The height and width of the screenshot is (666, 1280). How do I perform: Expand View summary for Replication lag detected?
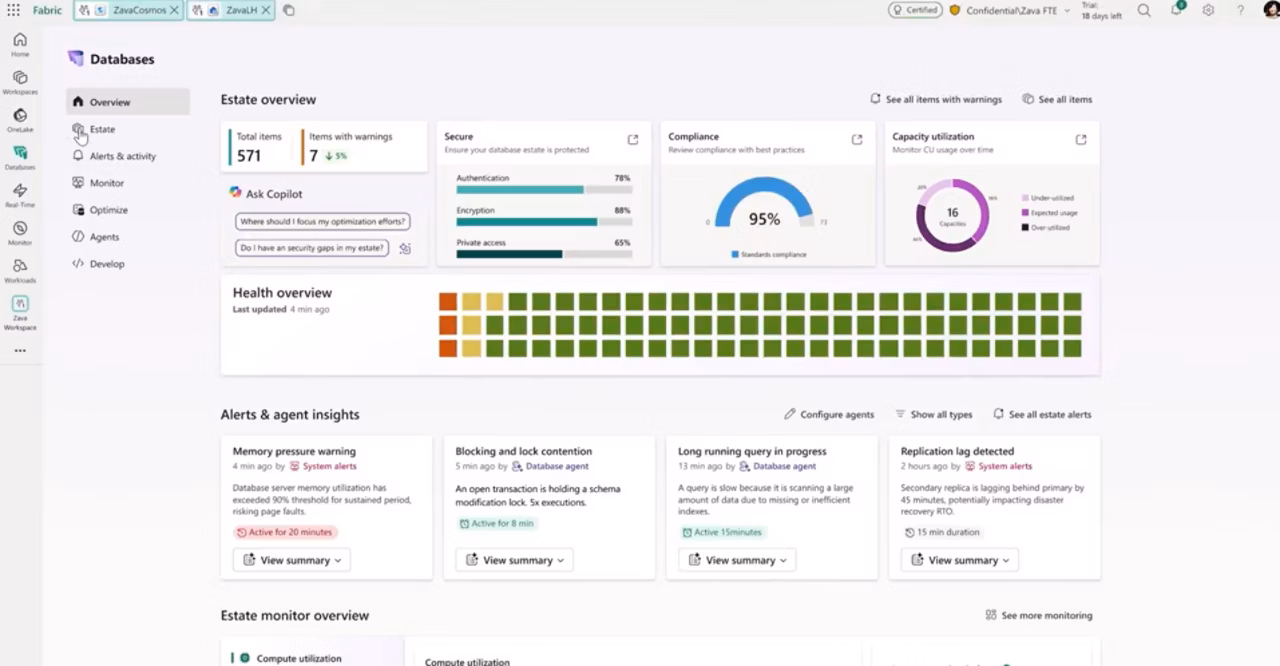pyautogui.click(x=960, y=560)
